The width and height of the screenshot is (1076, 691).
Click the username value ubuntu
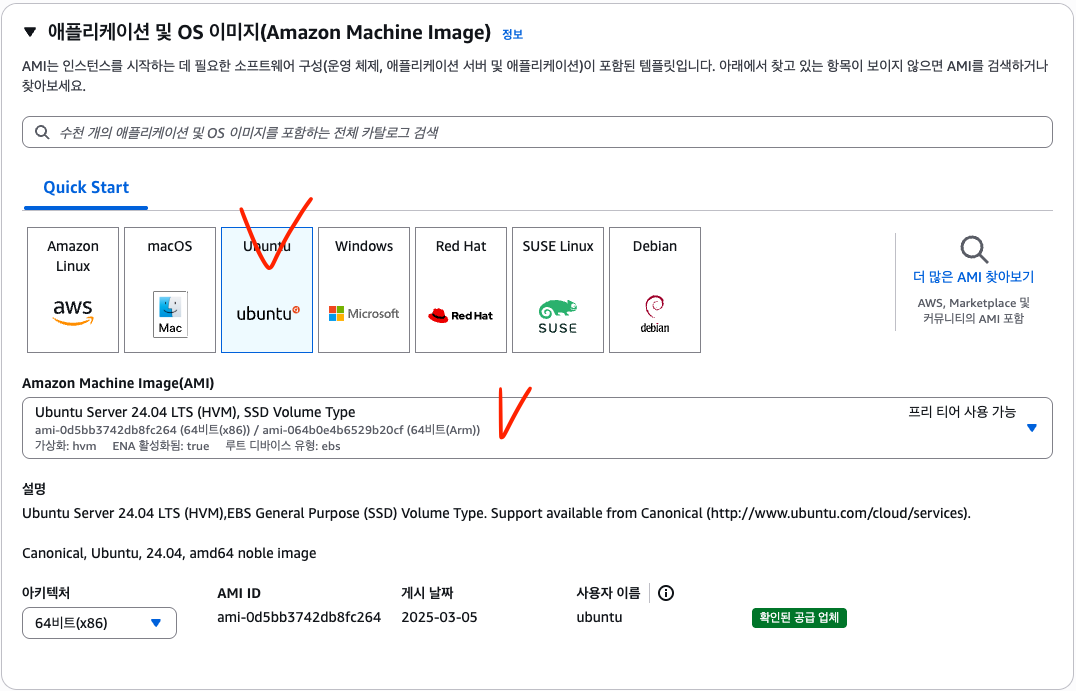599,617
